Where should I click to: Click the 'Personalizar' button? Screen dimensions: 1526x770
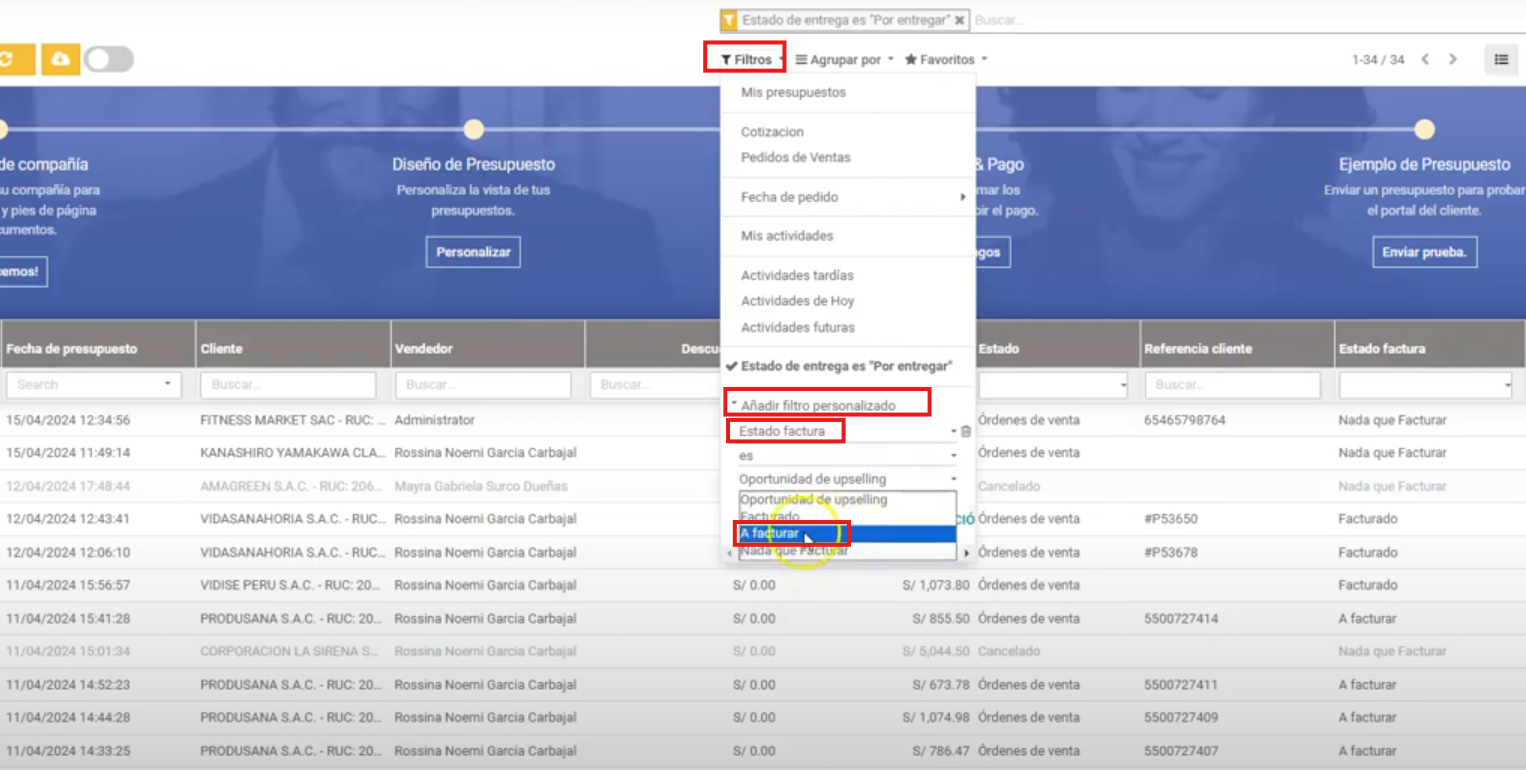click(x=473, y=252)
